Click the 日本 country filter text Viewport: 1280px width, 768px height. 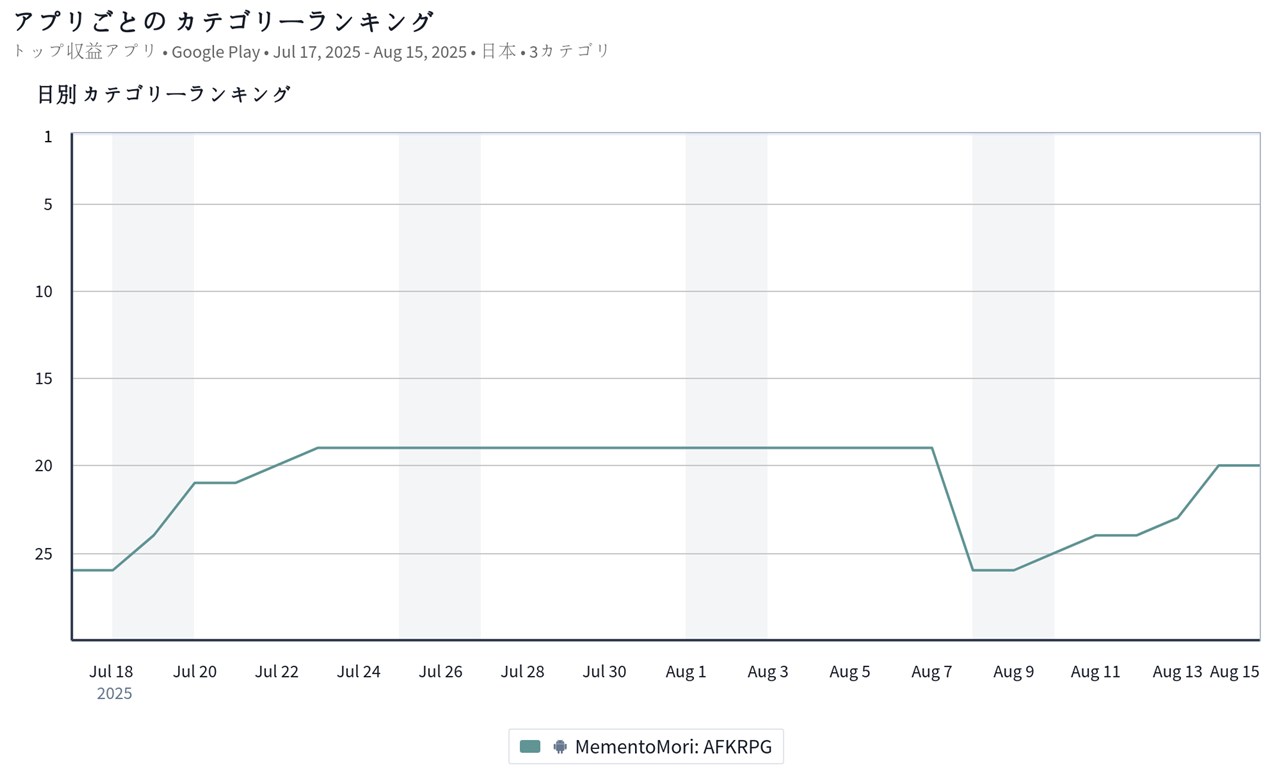click(x=498, y=52)
